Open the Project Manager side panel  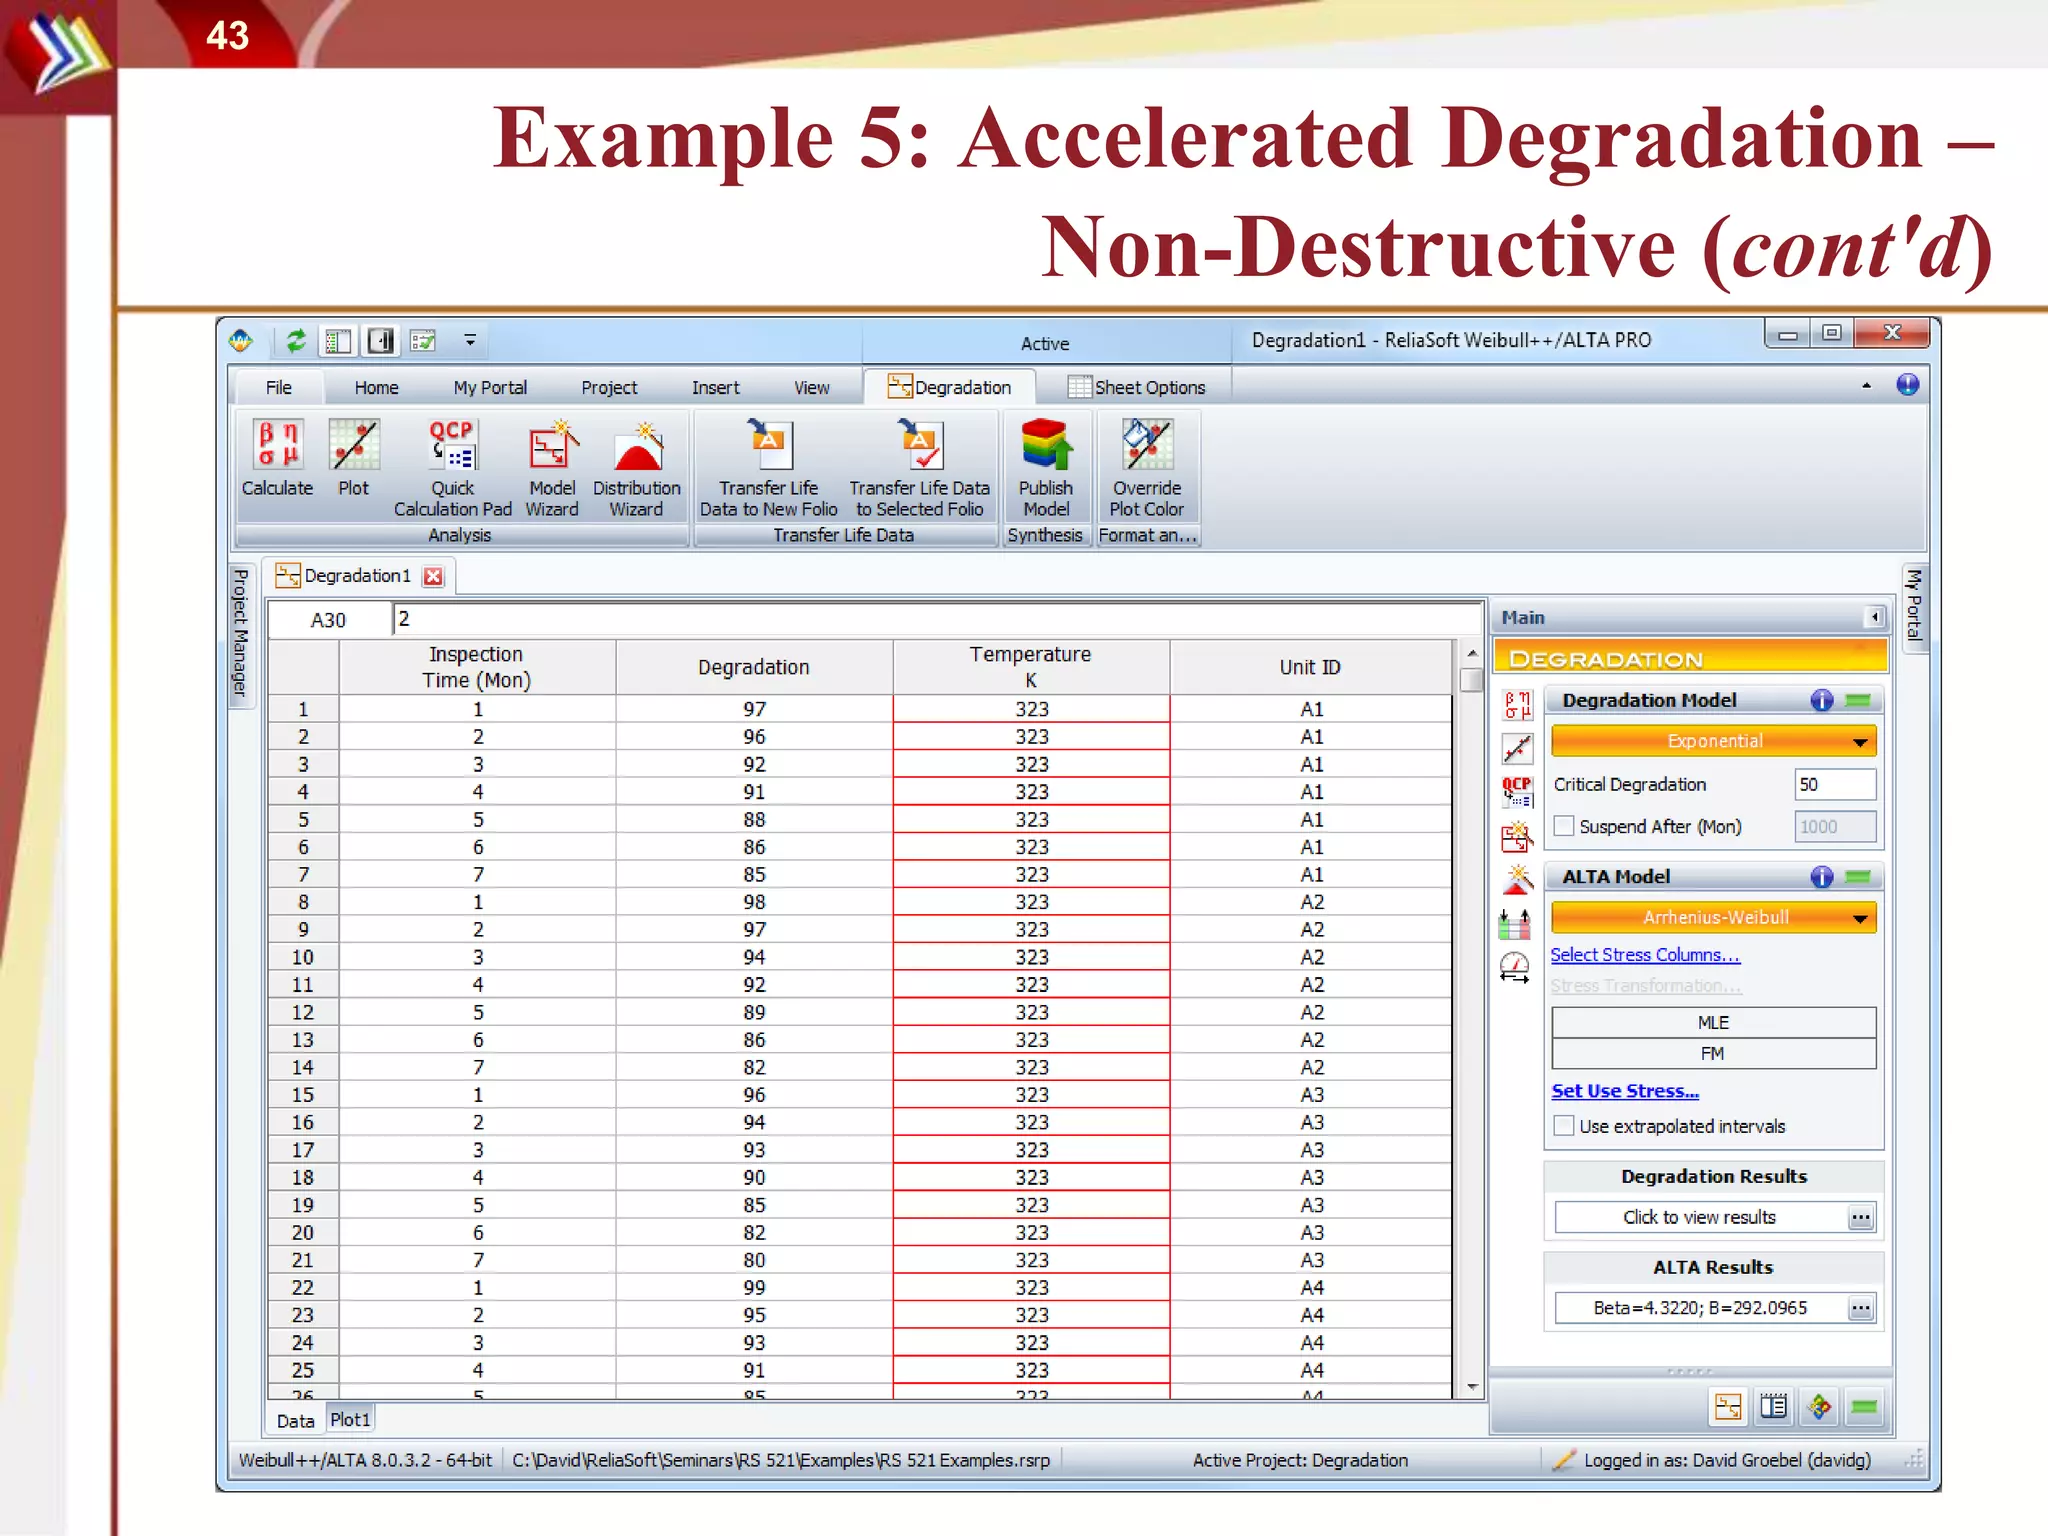240,634
